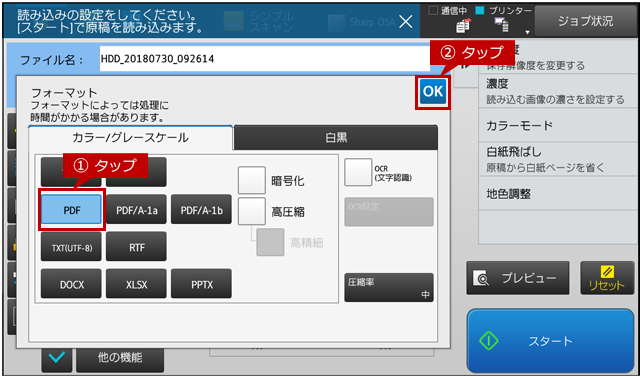This screenshot has width=640, height=376.
Task: Click the magnifier preview icon
Action: [x=481, y=278]
